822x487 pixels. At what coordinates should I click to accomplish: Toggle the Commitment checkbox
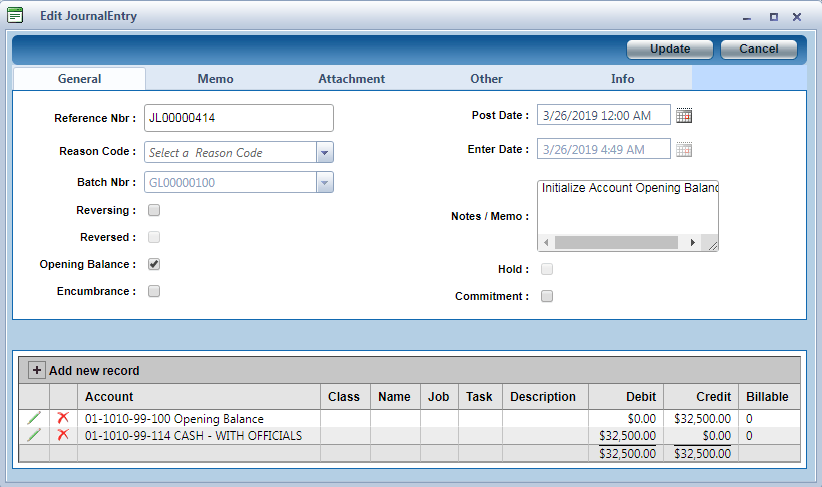tap(547, 296)
